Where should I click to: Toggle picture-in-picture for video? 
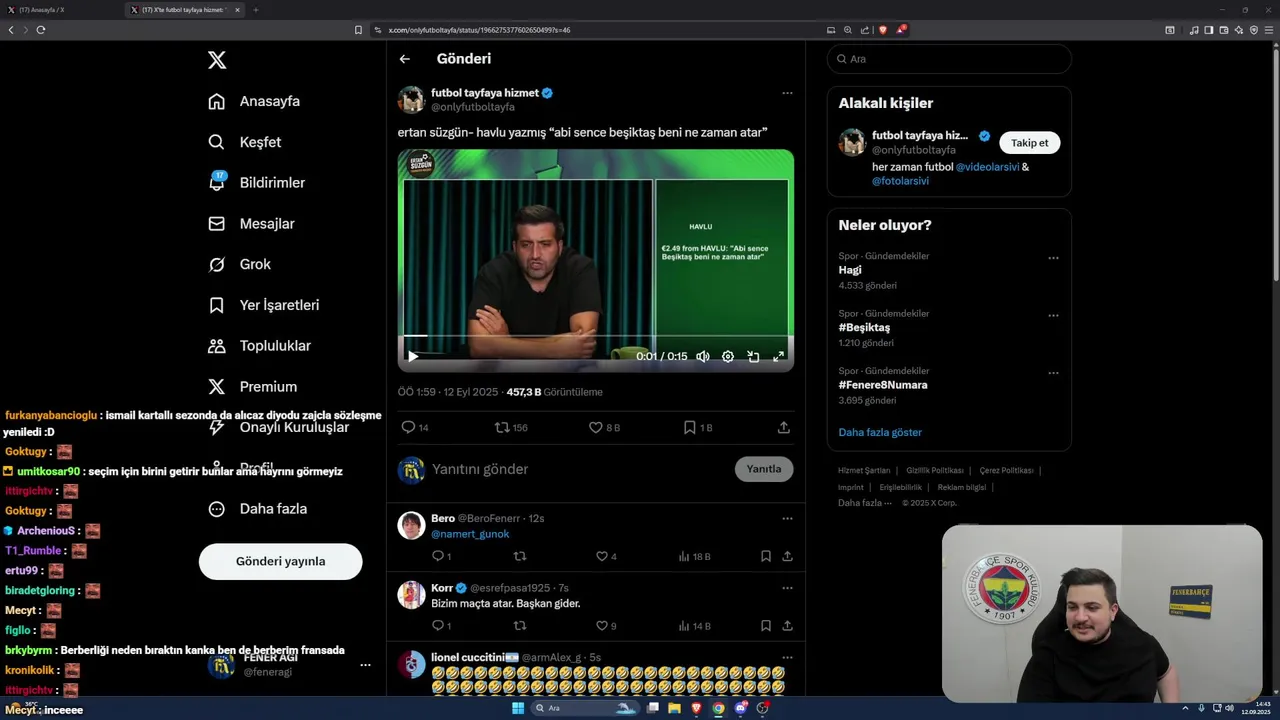[x=753, y=356]
